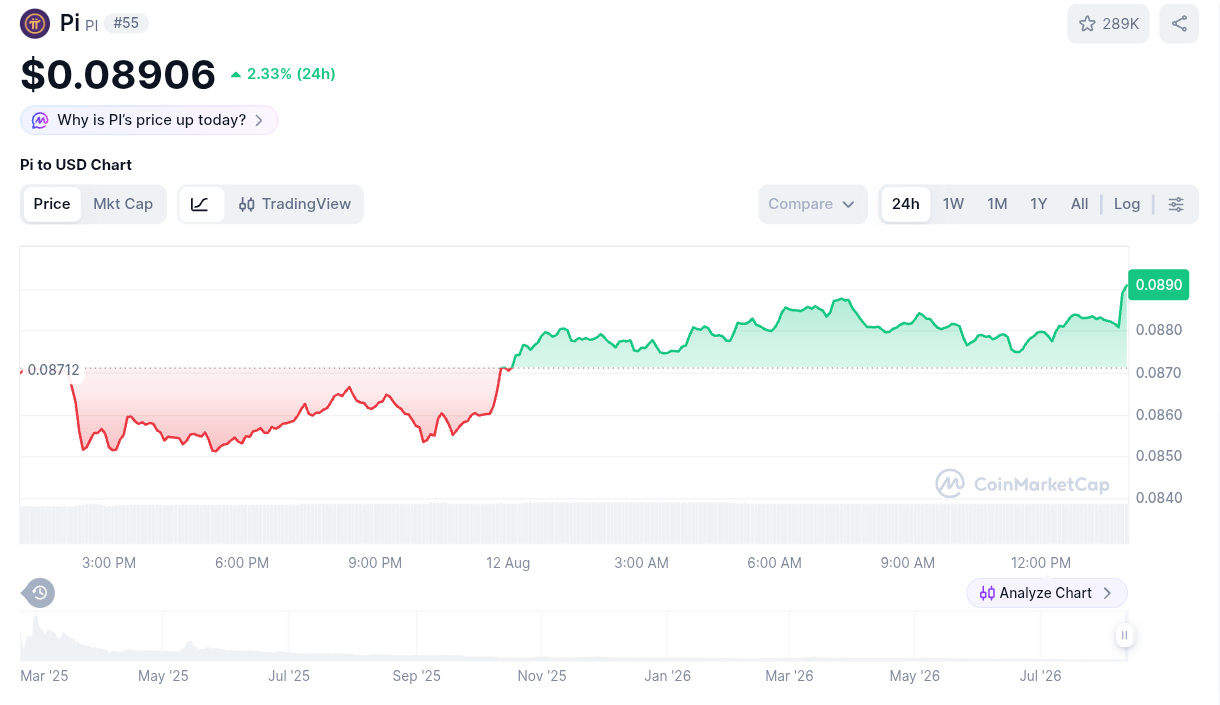This screenshot has height=705, width=1220.
Task: Select the 1Y time range tab
Action: coord(1039,204)
